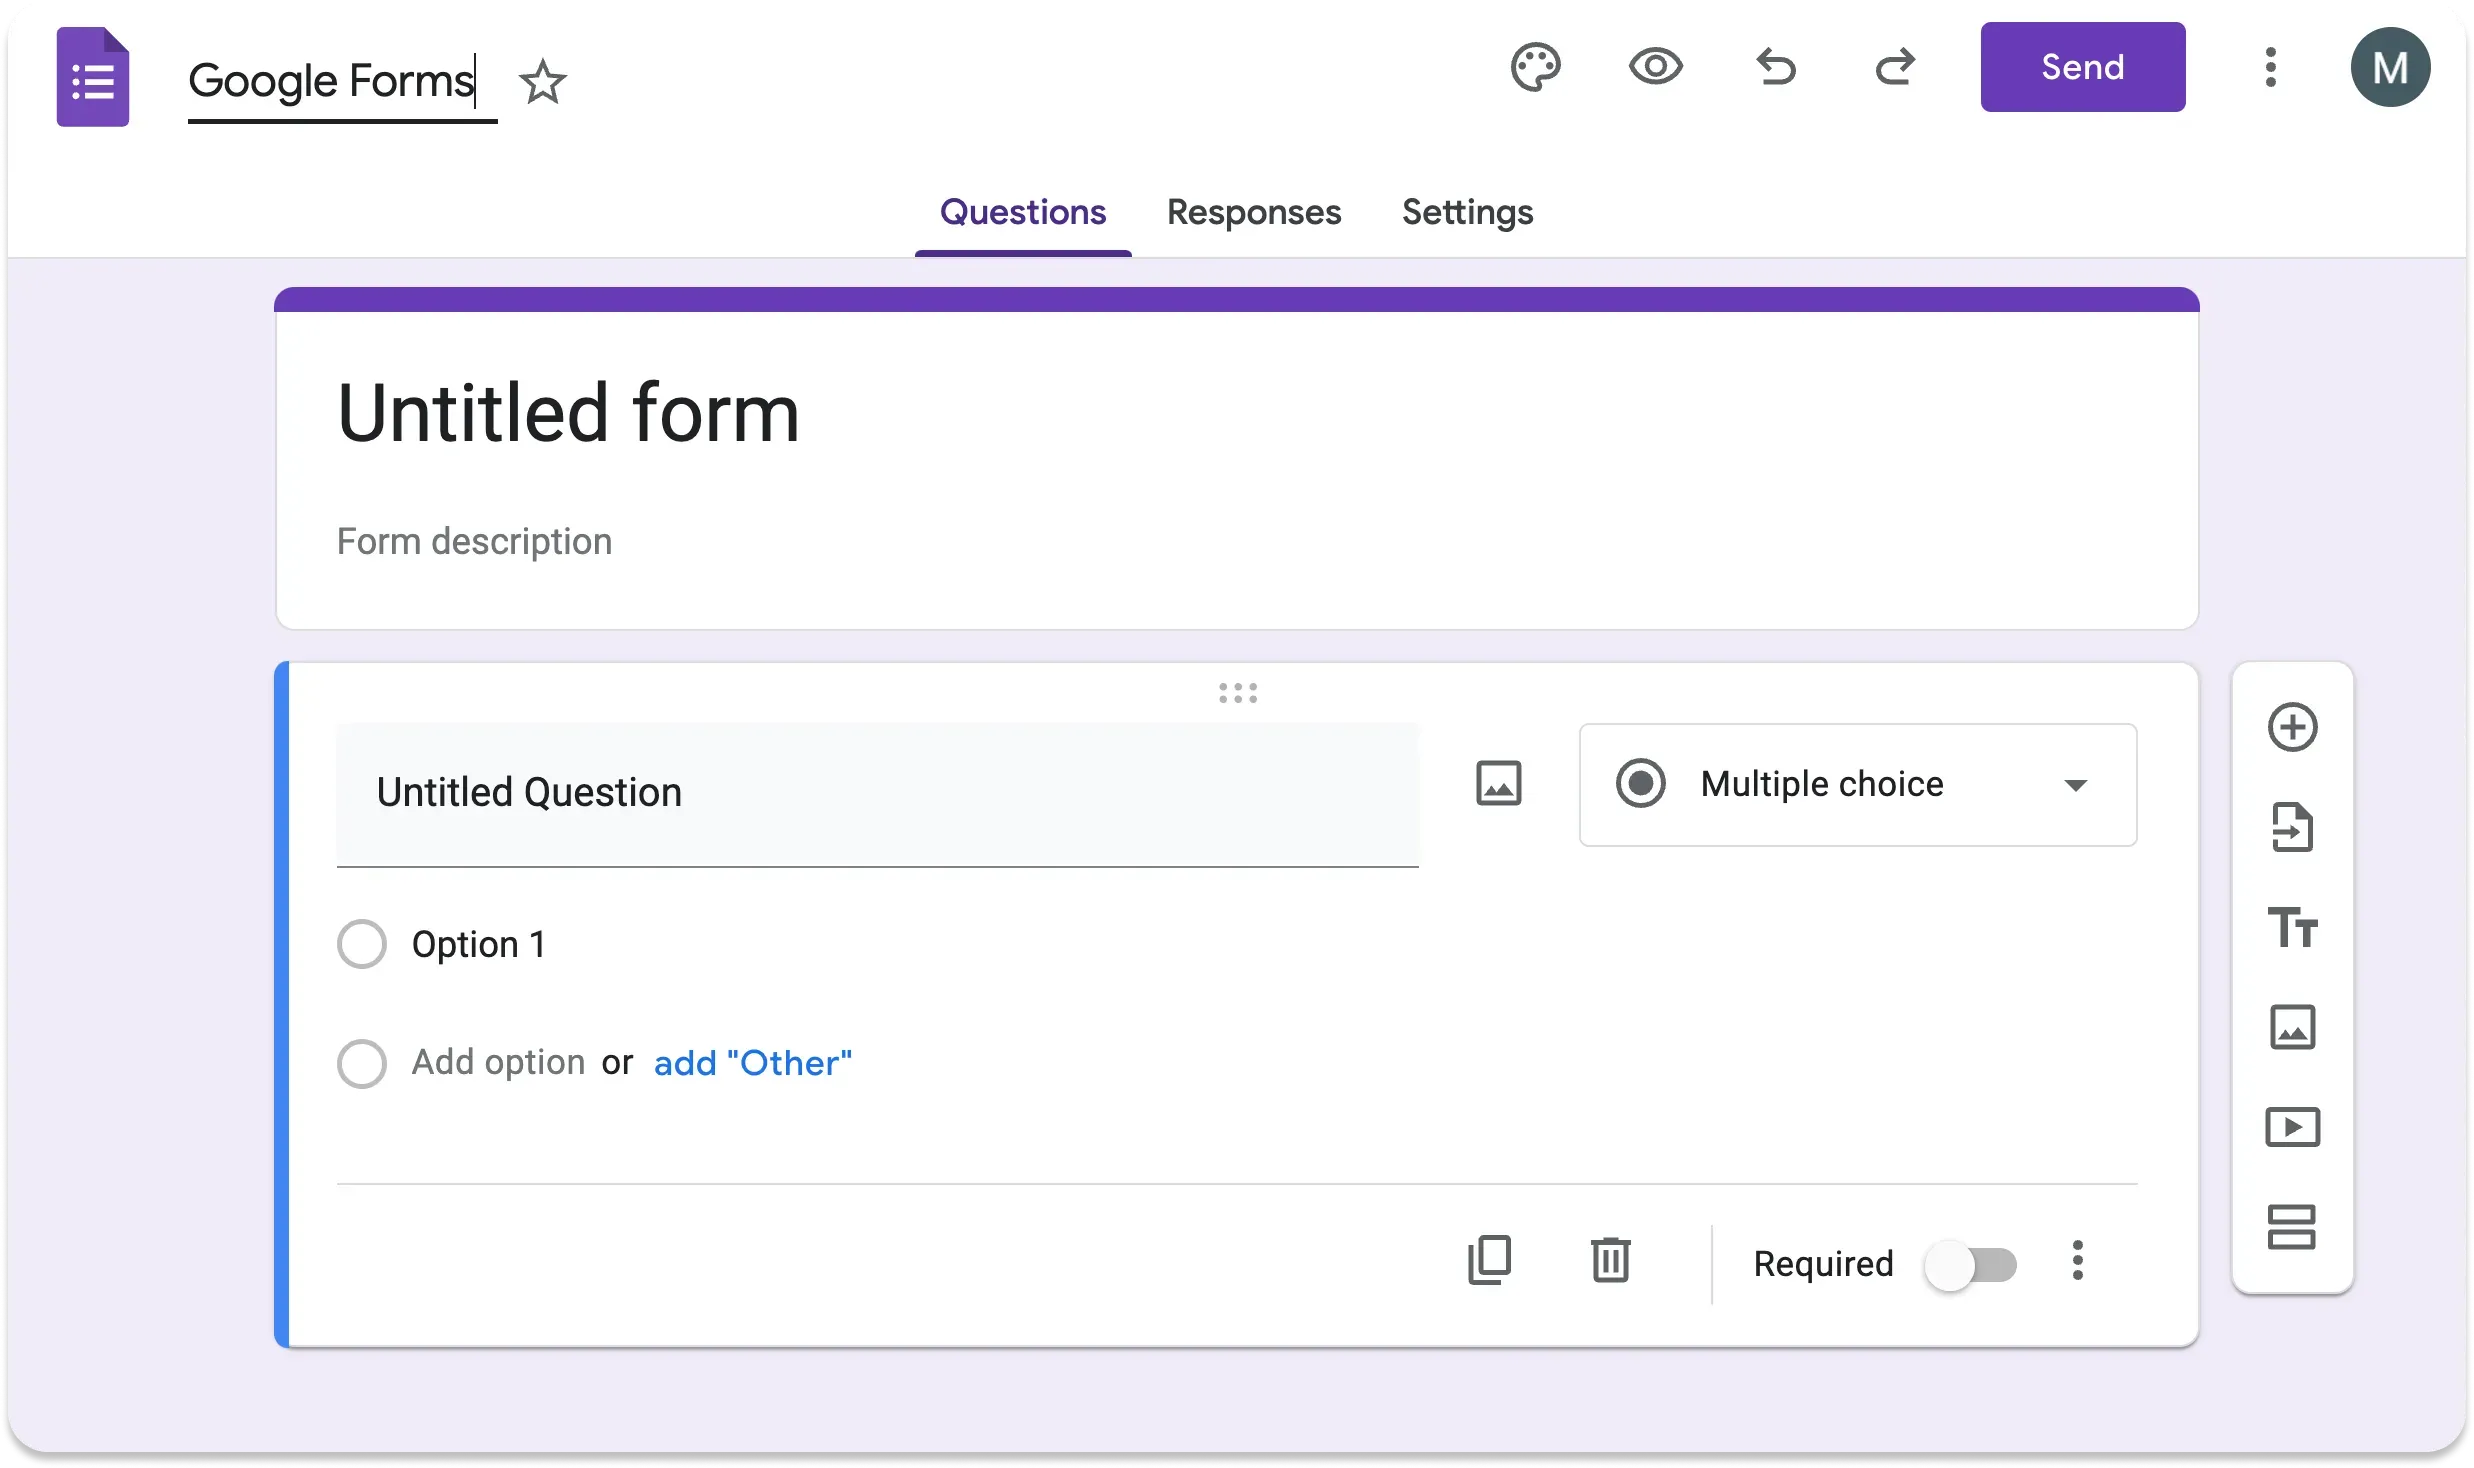Viewport: 2474px width, 1468px height.
Task: Add an "Other" option via the link
Action: (753, 1063)
